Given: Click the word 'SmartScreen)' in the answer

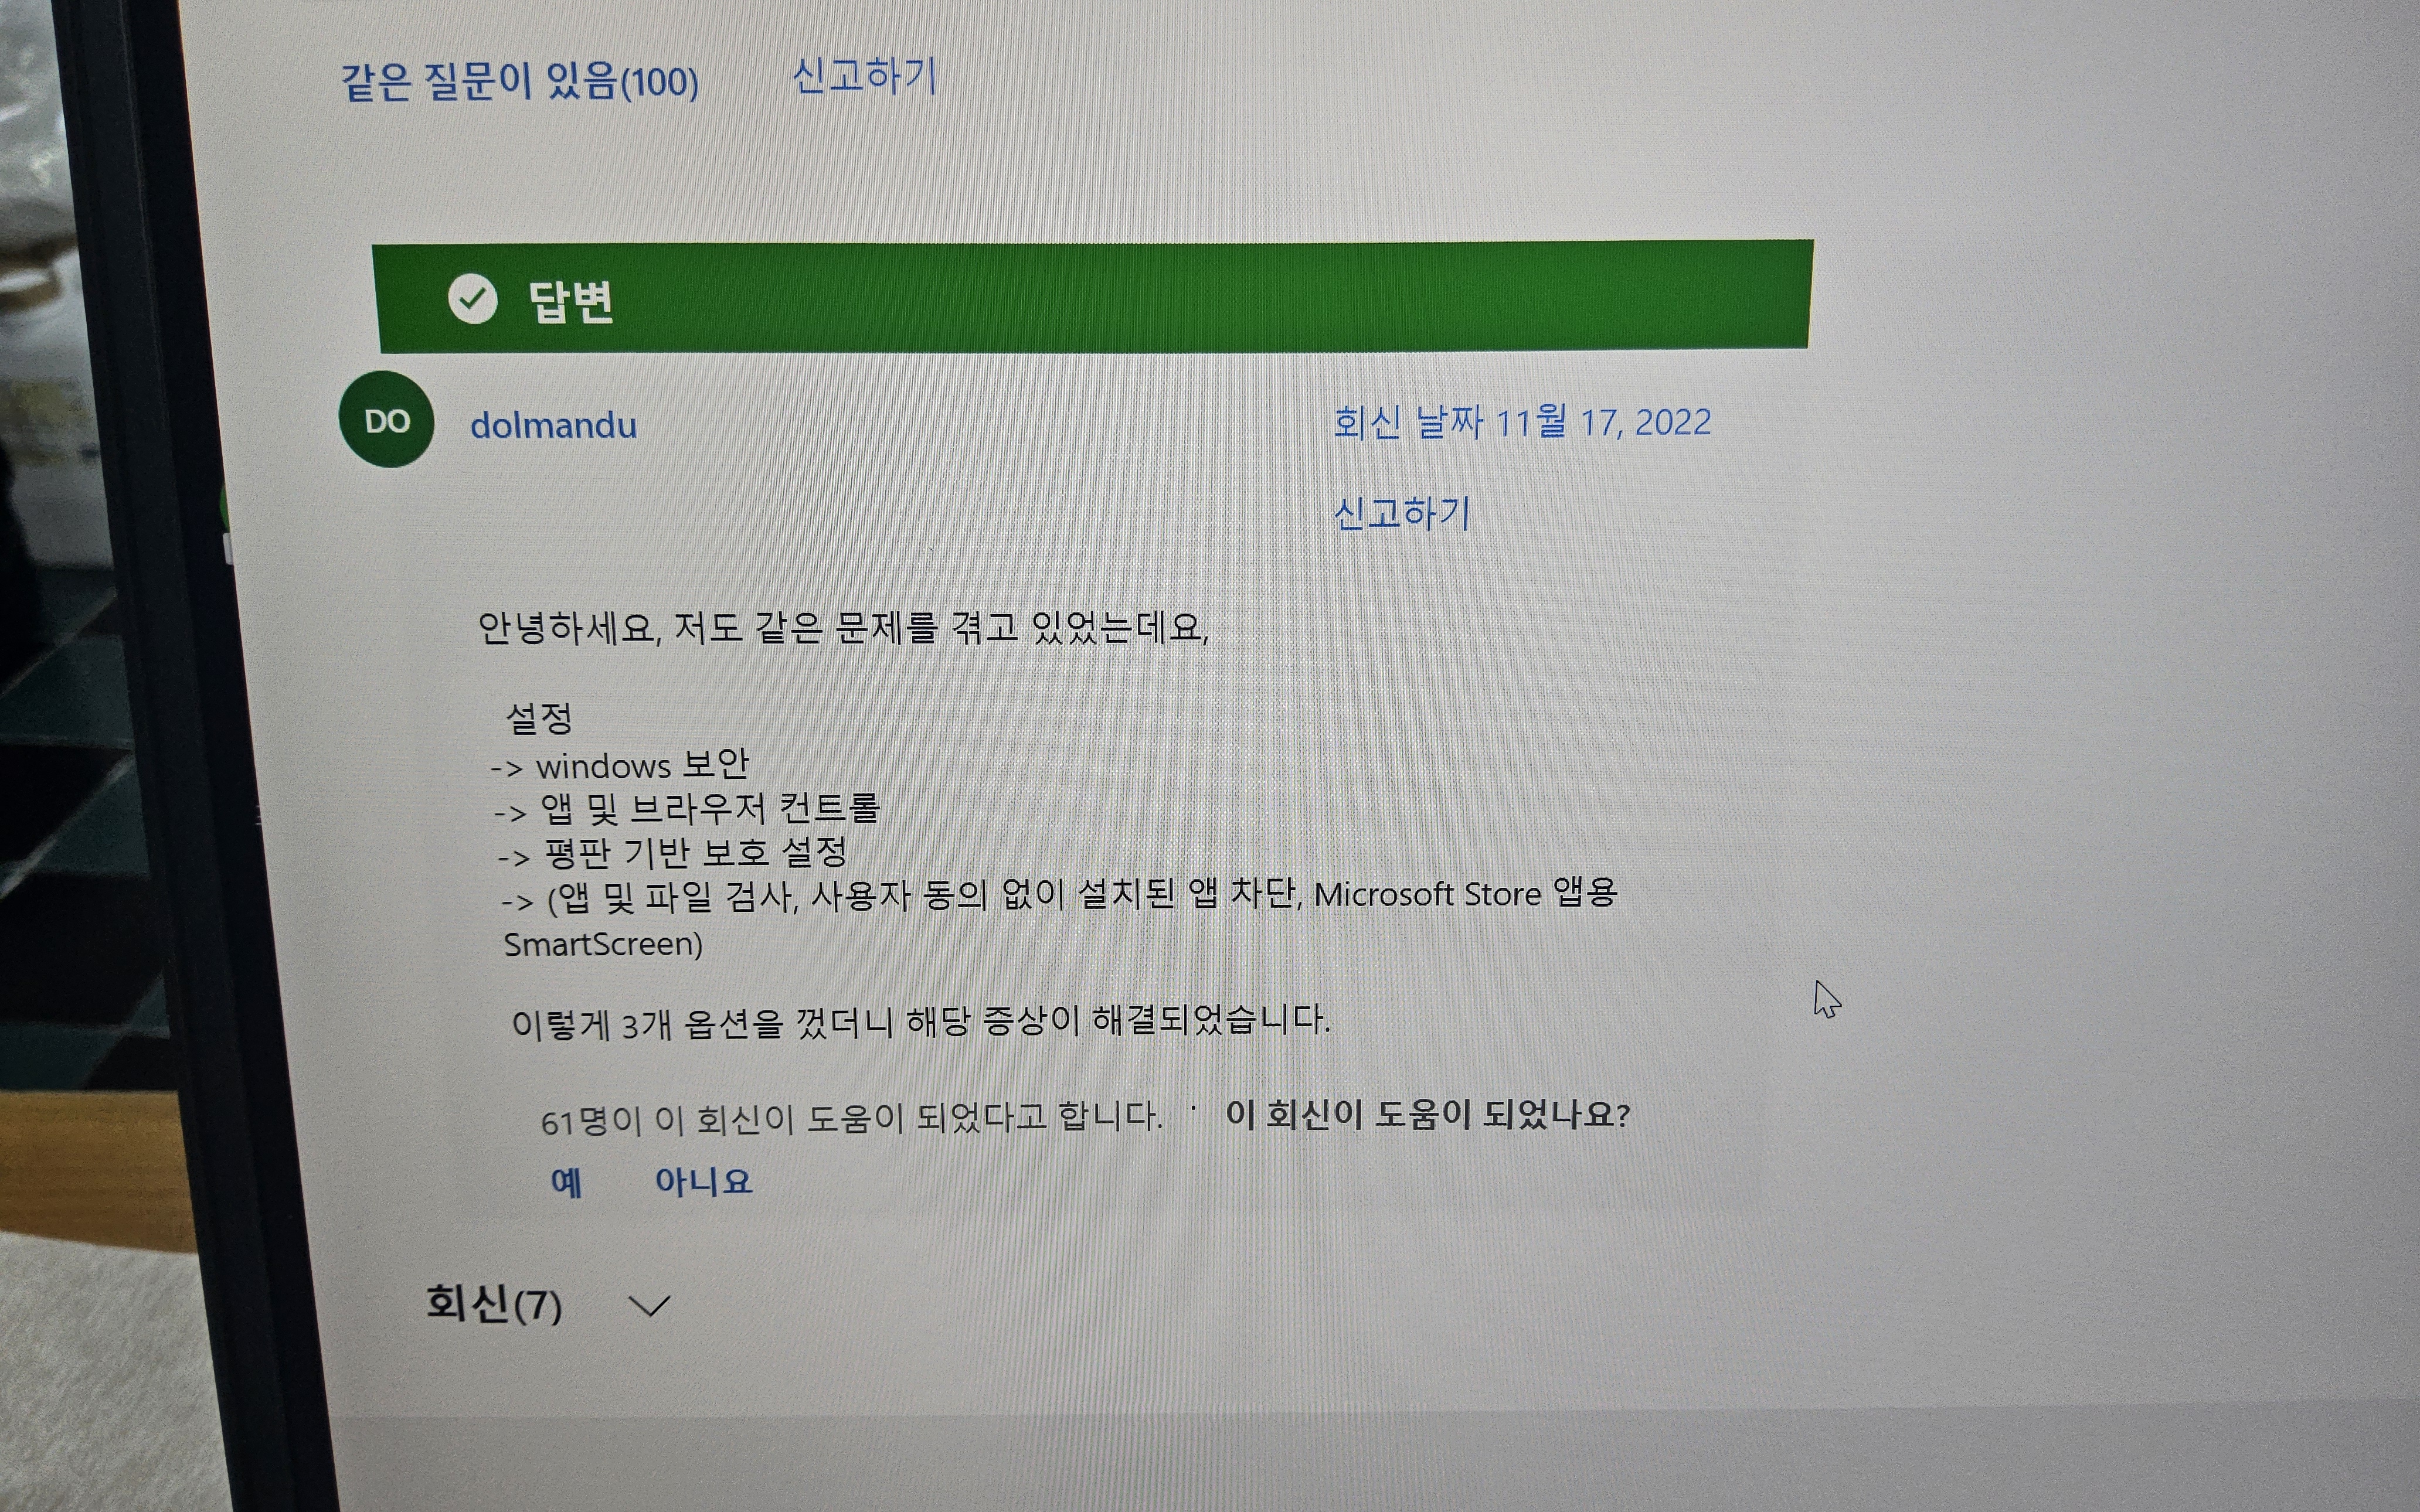Looking at the screenshot, I should tap(603, 944).
